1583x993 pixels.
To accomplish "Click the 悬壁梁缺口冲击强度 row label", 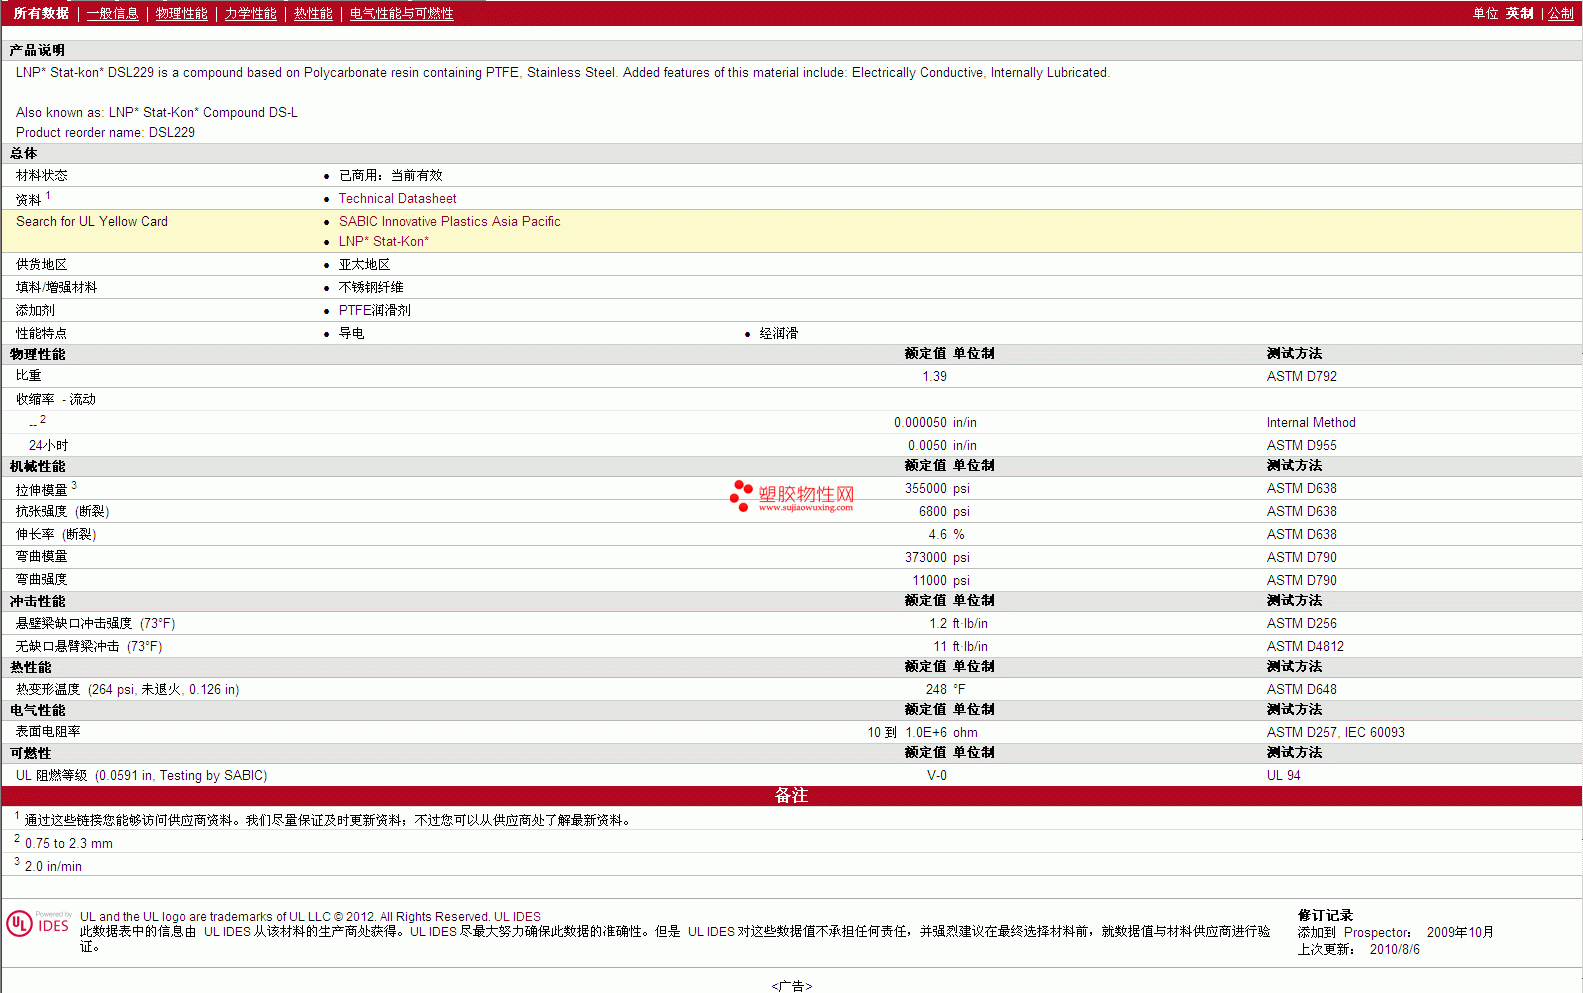I will click(x=74, y=624).
